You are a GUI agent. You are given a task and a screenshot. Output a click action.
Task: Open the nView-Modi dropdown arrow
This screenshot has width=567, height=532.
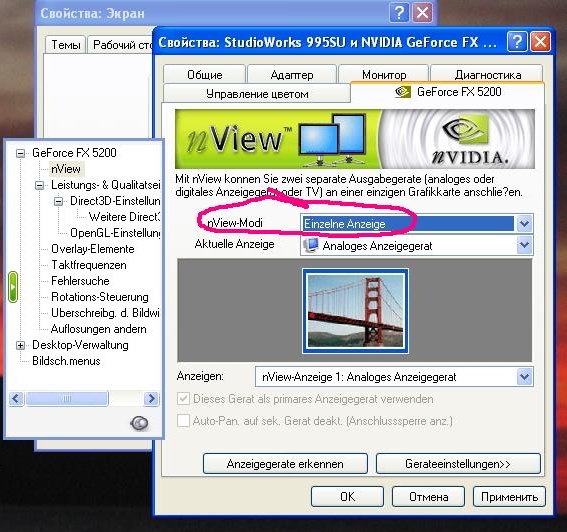coord(524,224)
